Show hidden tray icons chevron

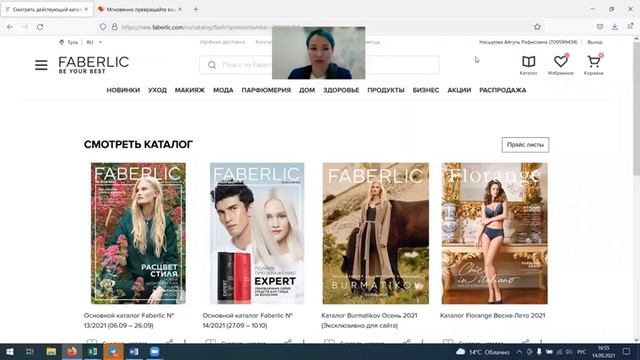tap(519, 352)
